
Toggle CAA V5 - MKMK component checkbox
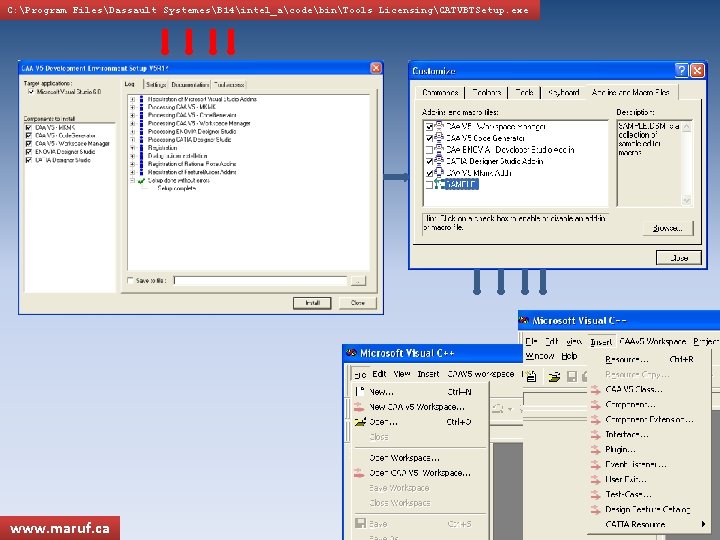pos(29,128)
